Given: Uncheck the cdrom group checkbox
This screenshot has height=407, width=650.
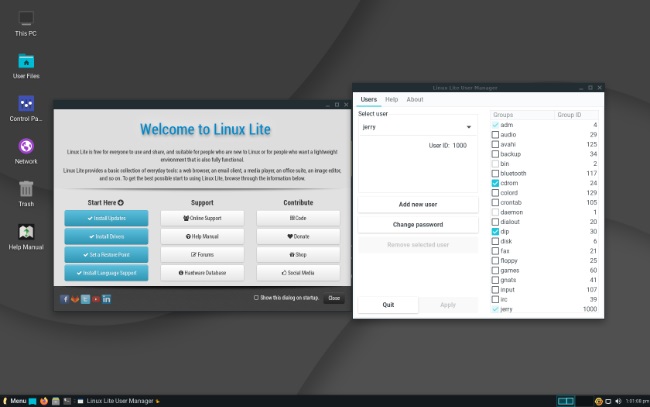Looking at the screenshot, I should [x=495, y=183].
